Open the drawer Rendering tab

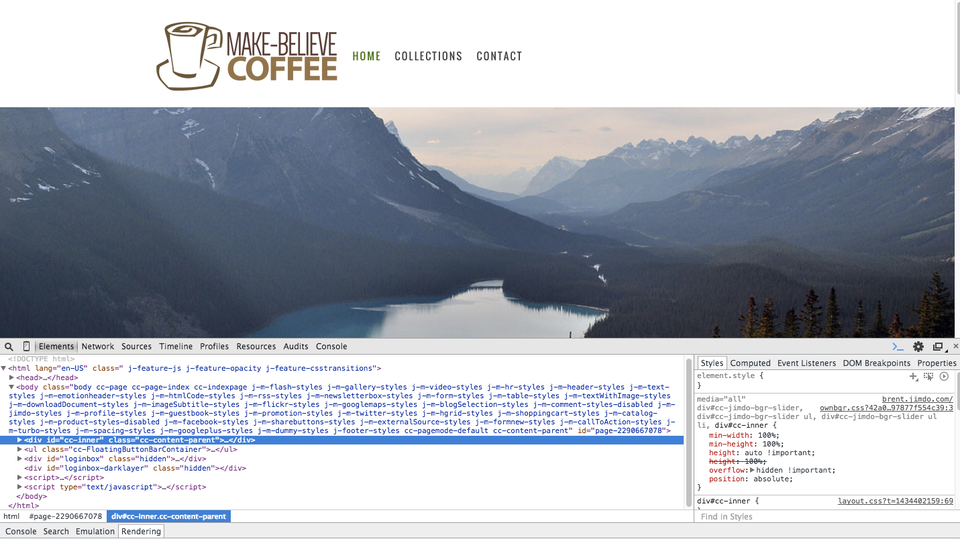[141, 531]
